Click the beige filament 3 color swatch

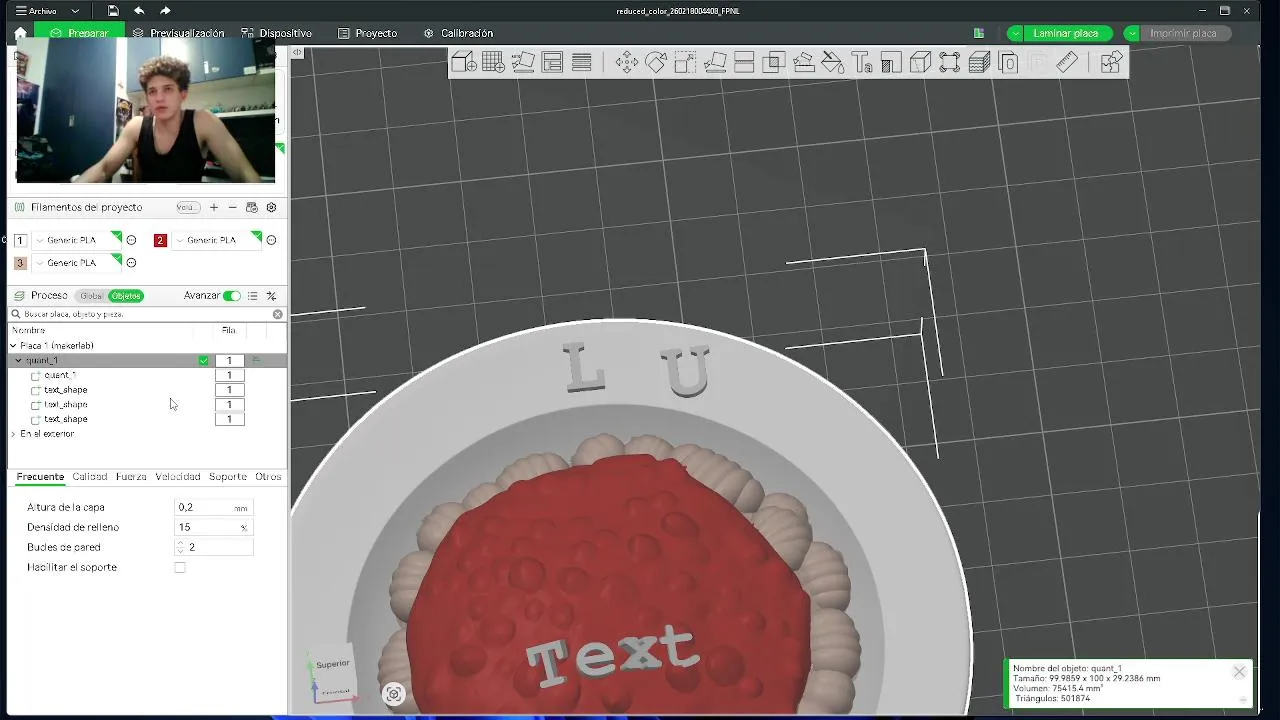coord(20,263)
